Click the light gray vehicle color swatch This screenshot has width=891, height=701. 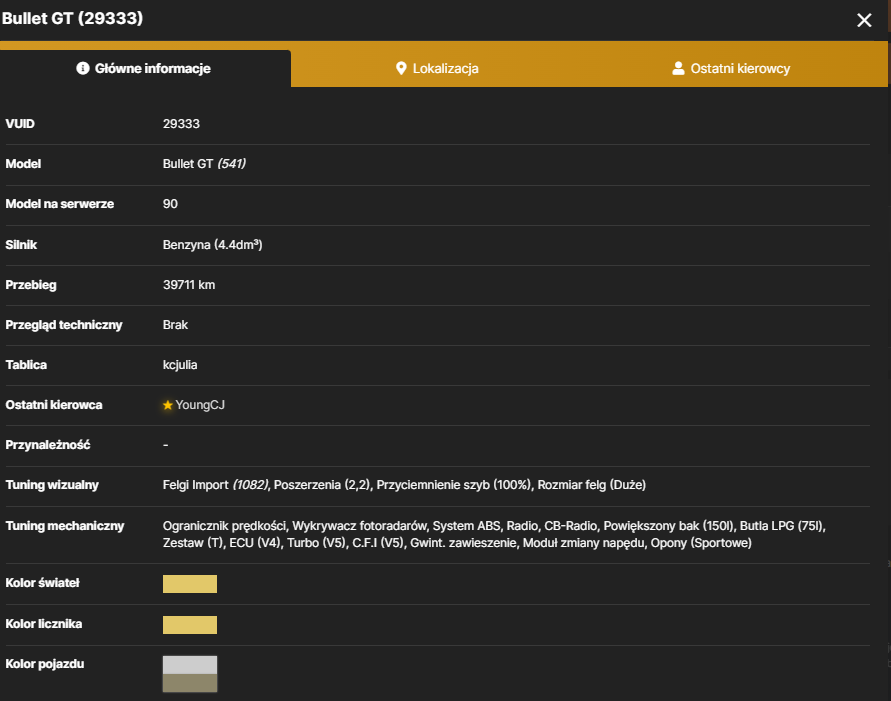pos(190,665)
